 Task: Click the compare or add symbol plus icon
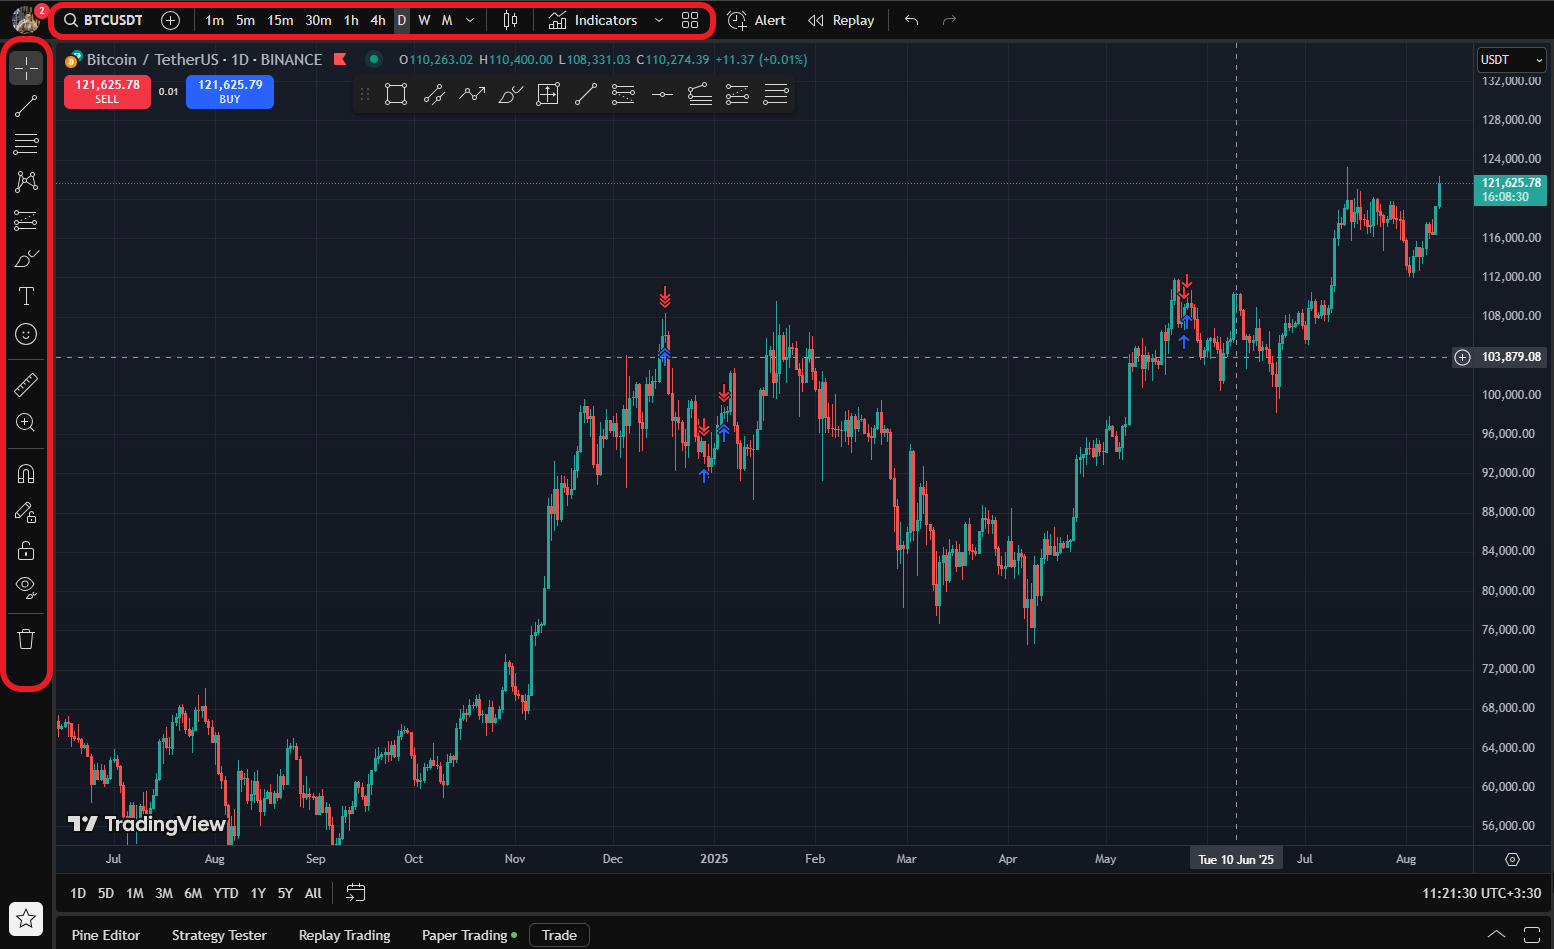[x=171, y=20]
